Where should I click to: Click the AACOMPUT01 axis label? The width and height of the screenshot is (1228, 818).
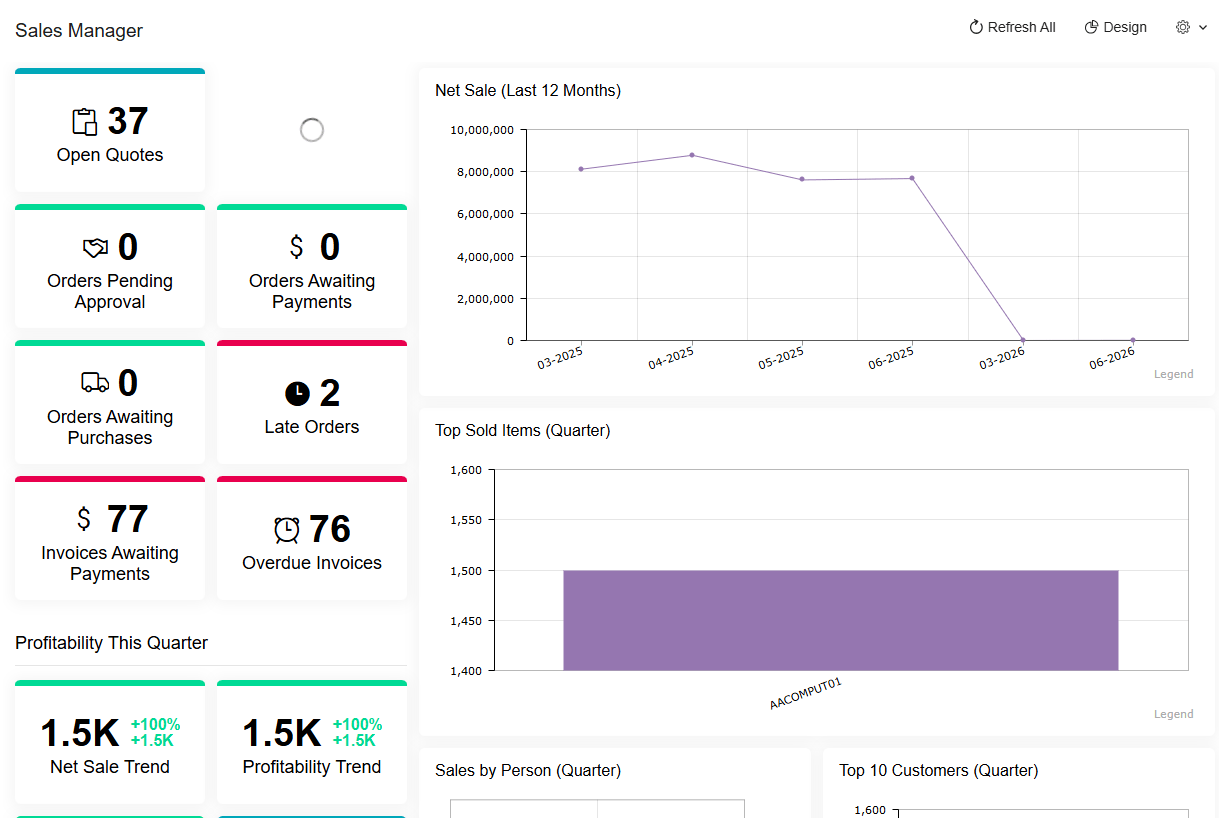pyautogui.click(x=806, y=693)
